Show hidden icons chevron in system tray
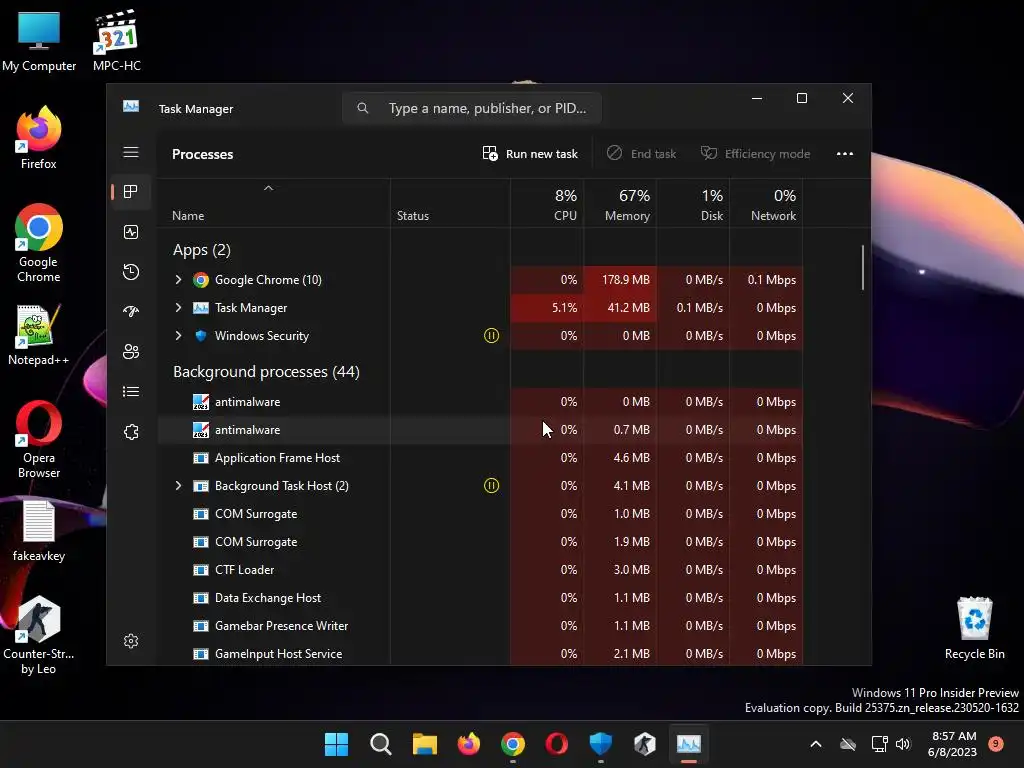The height and width of the screenshot is (768, 1024). point(816,744)
